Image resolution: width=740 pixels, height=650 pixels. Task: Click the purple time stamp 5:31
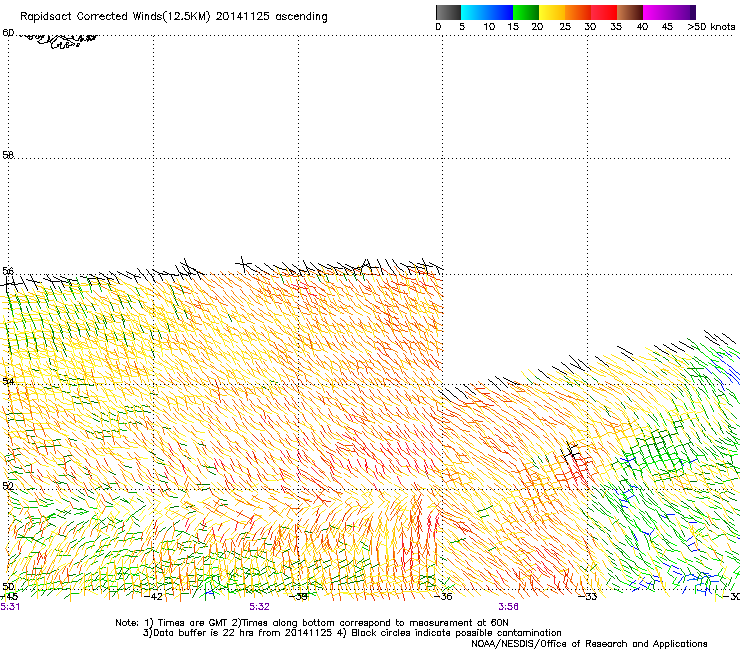pyautogui.click(x=10, y=607)
